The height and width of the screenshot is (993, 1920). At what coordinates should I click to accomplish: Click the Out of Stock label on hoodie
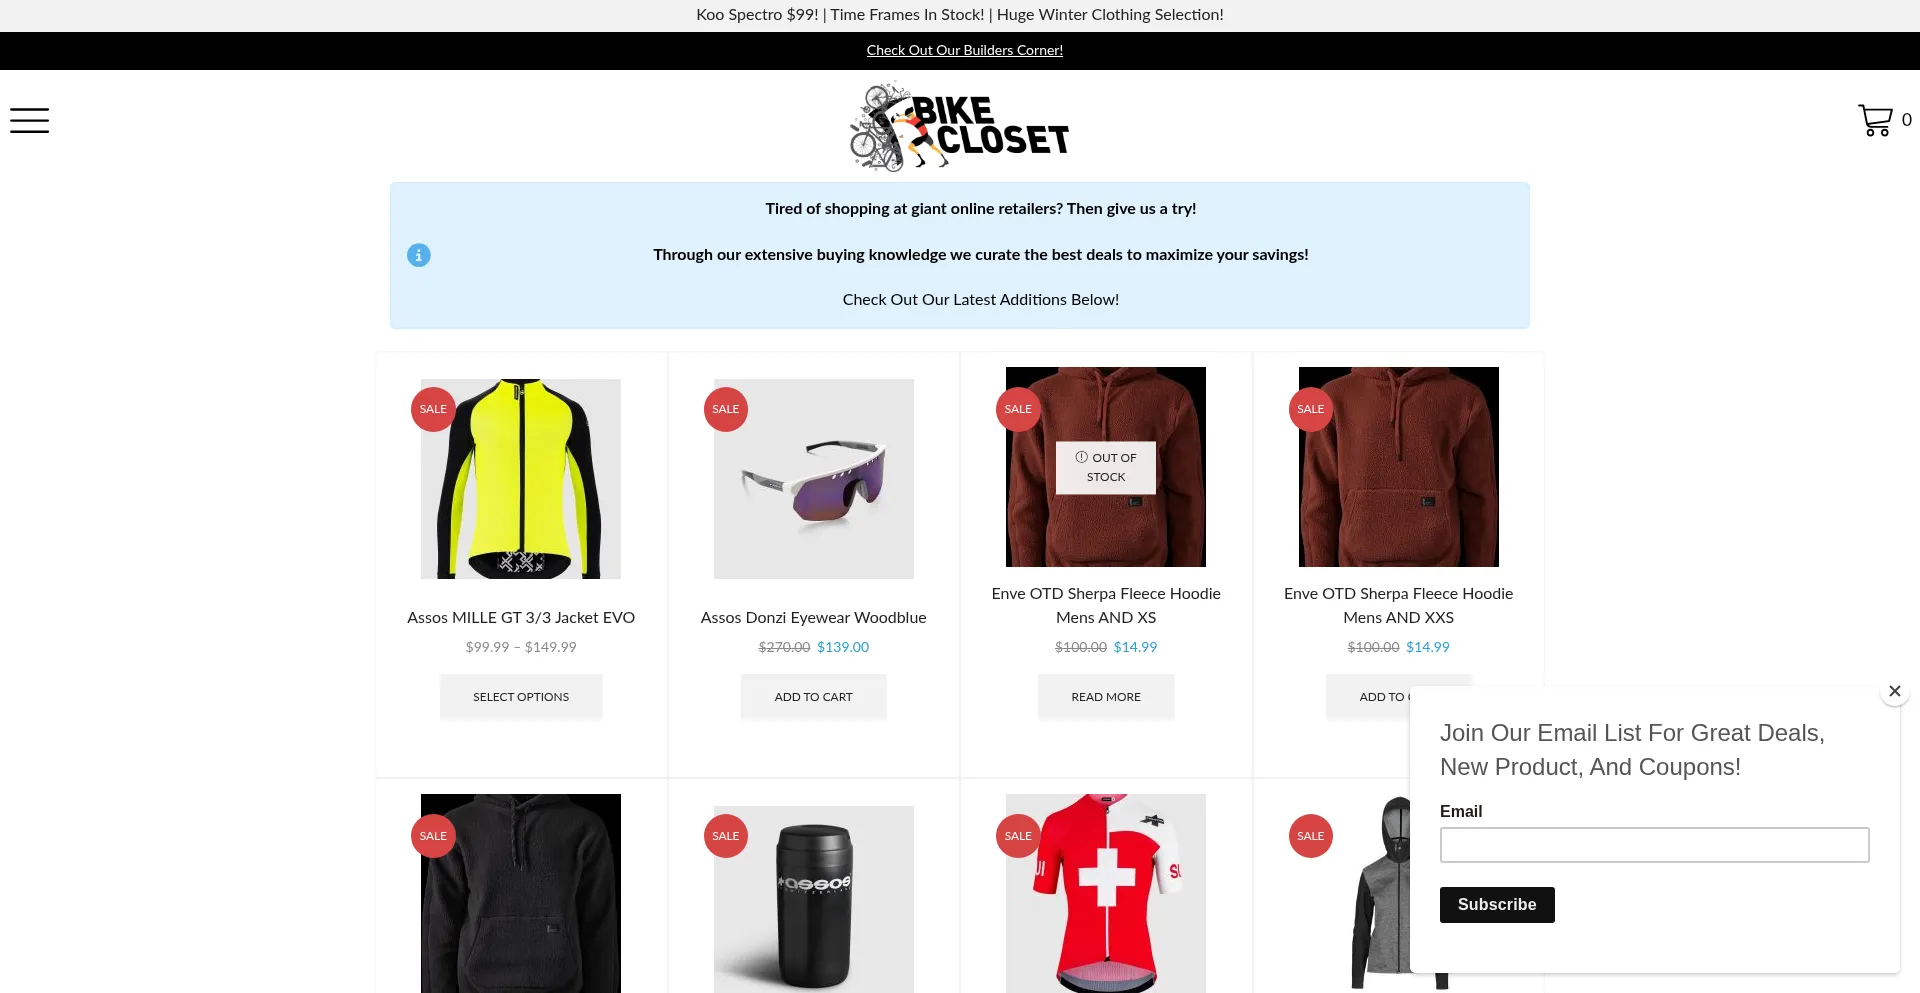pyautogui.click(x=1106, y=467)
